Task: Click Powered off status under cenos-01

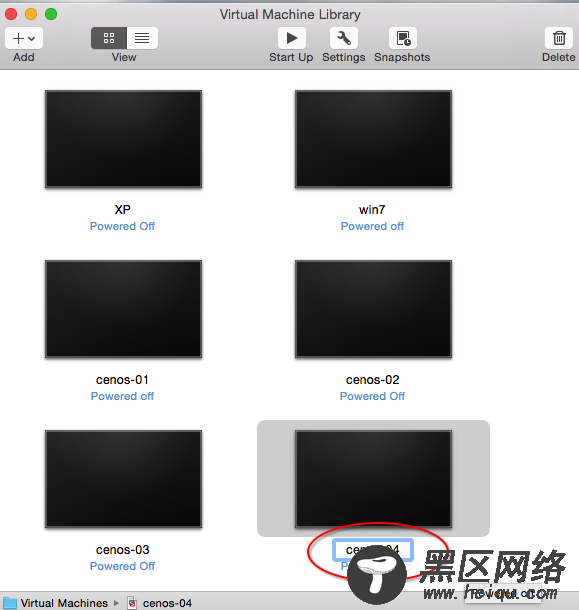Action: click(x=122, y=396)
